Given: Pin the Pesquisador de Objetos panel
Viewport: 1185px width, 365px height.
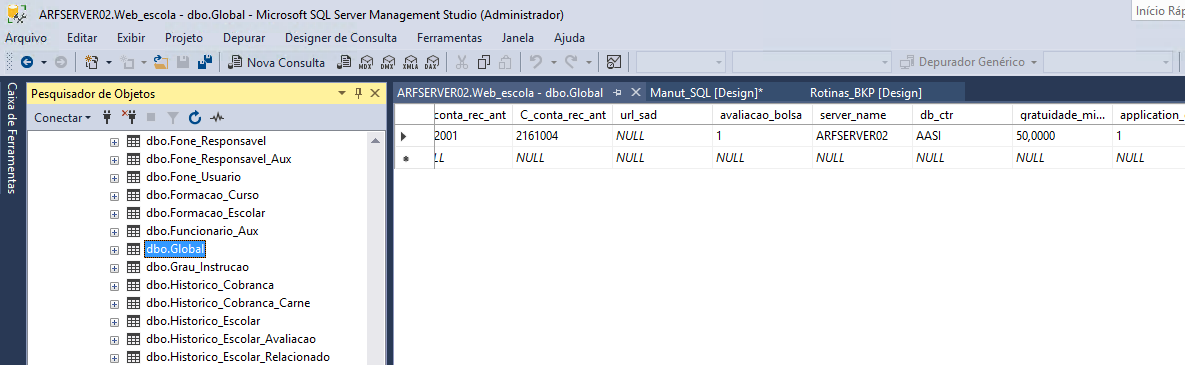Looking at the screenshot, I should pyautogui.click(x=359, y=94).
